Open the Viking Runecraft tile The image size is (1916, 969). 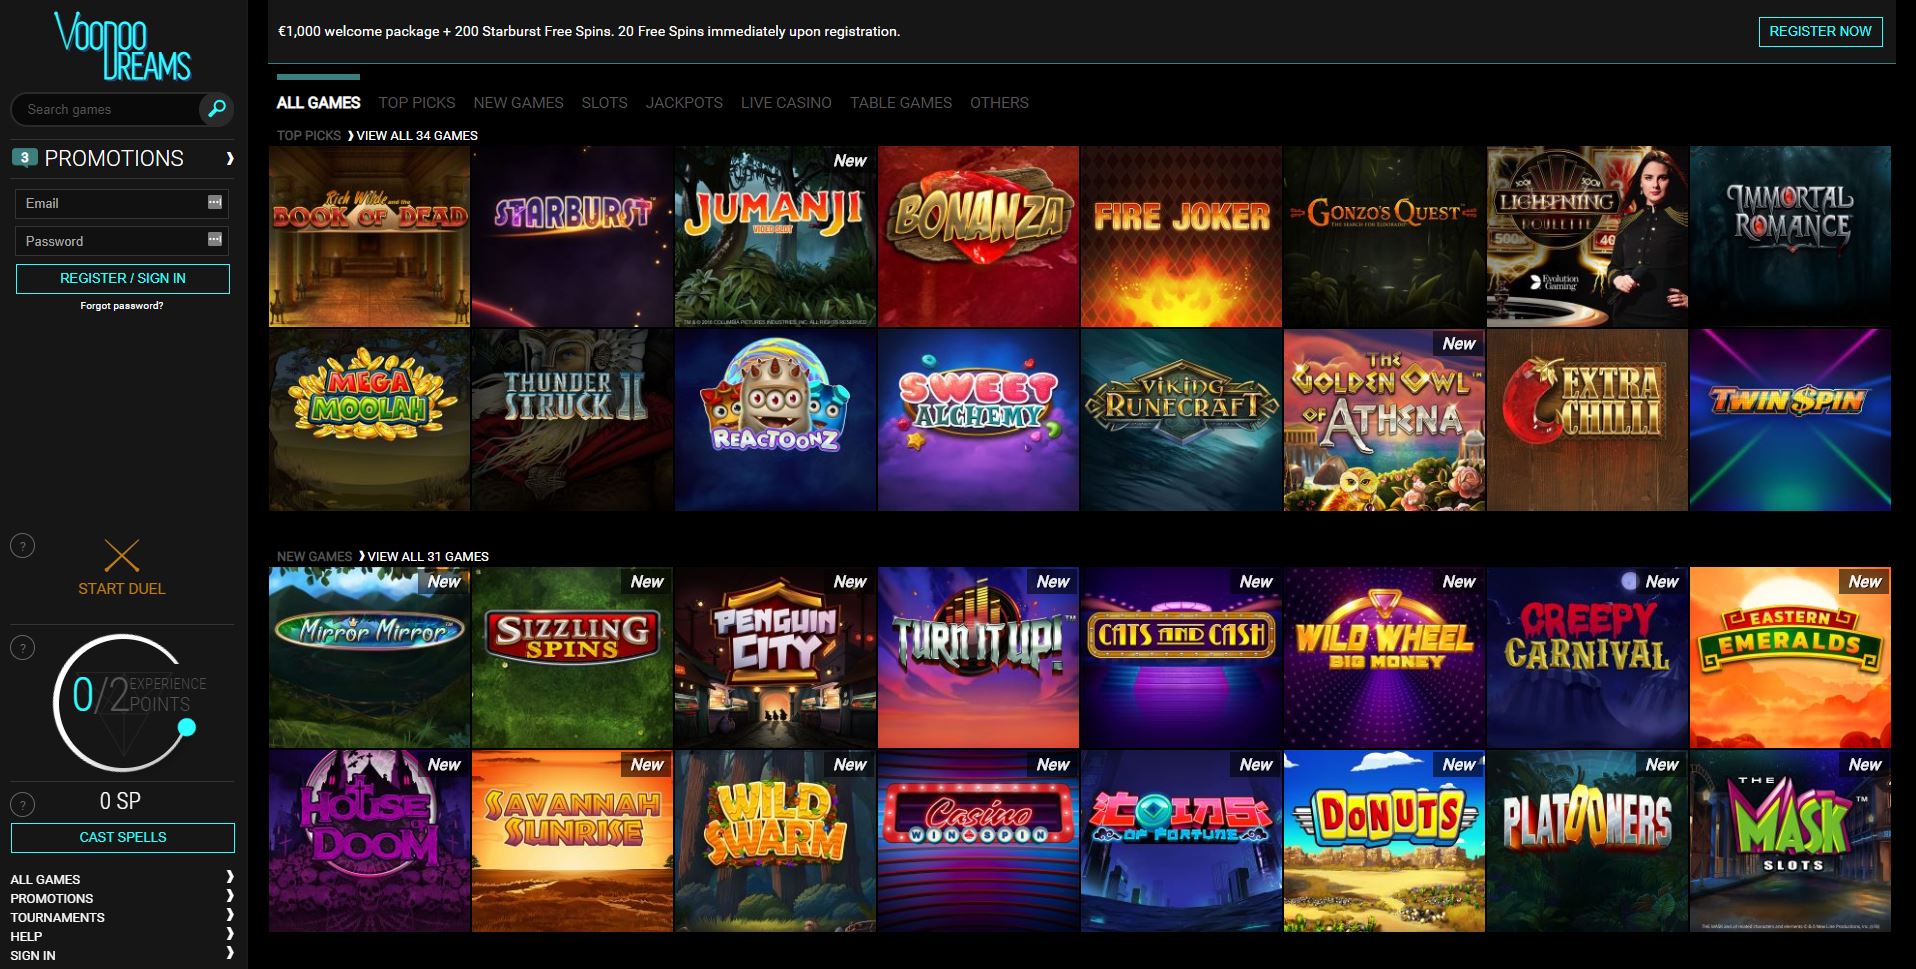tap(1181, 420)
